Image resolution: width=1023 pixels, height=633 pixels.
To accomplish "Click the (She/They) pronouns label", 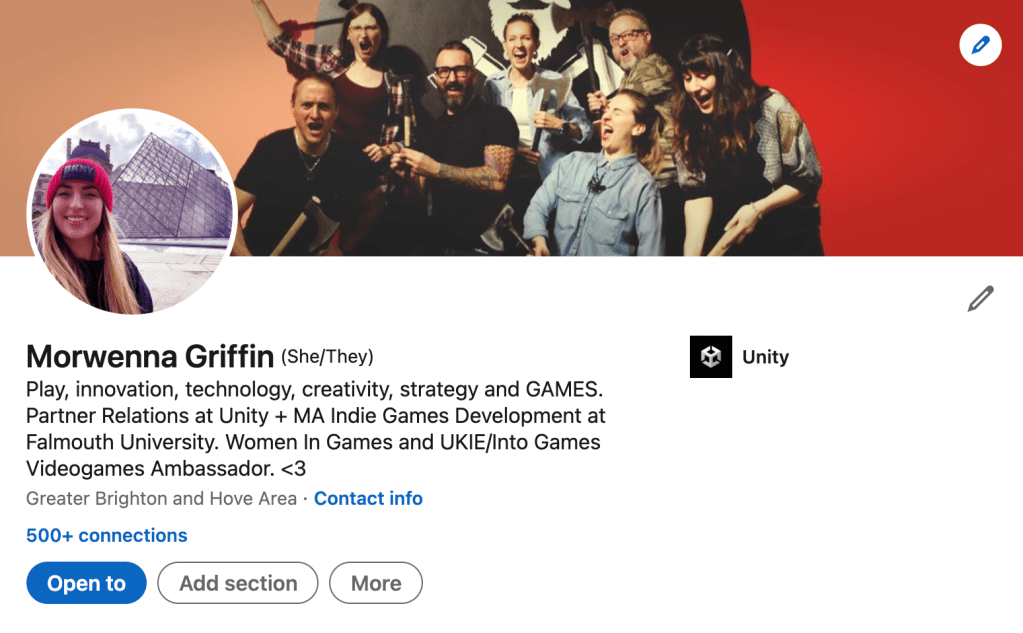I will (327, 357).
